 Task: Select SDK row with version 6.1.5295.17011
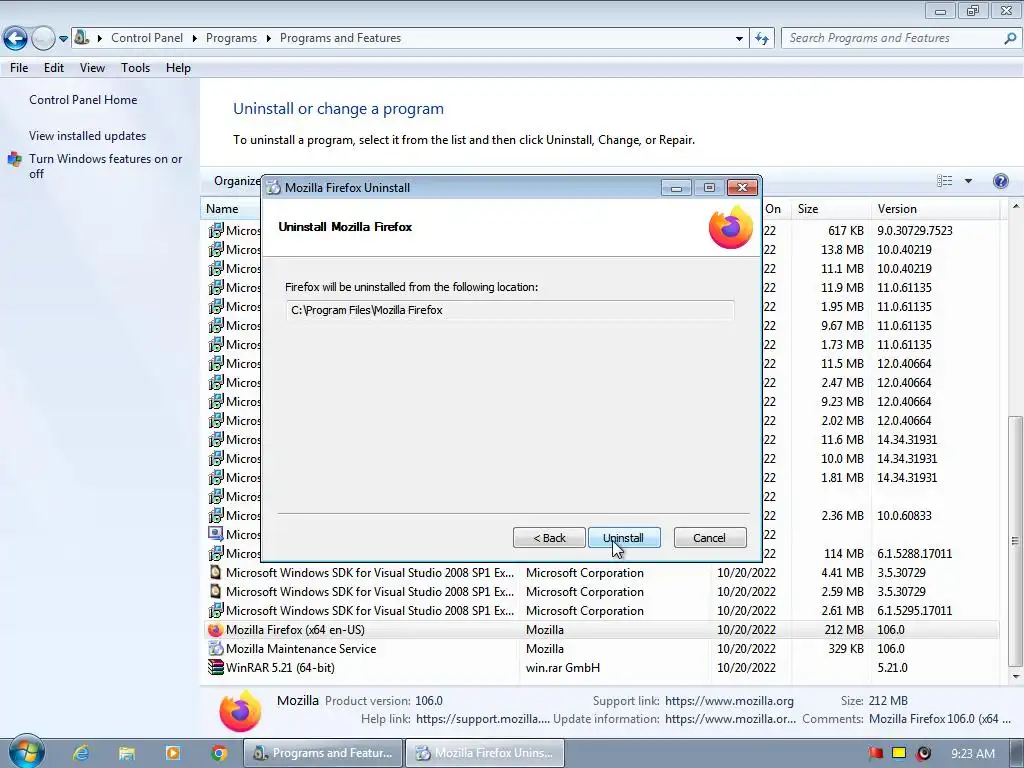[x=602, y=611]
